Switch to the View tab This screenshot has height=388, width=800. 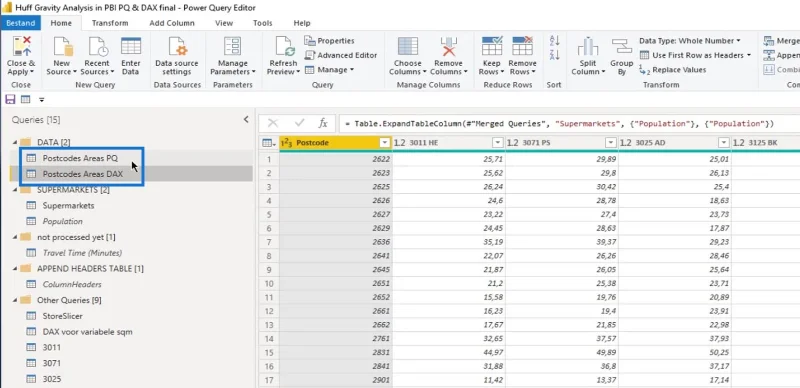pyautogui.click(x=224, y=23)
